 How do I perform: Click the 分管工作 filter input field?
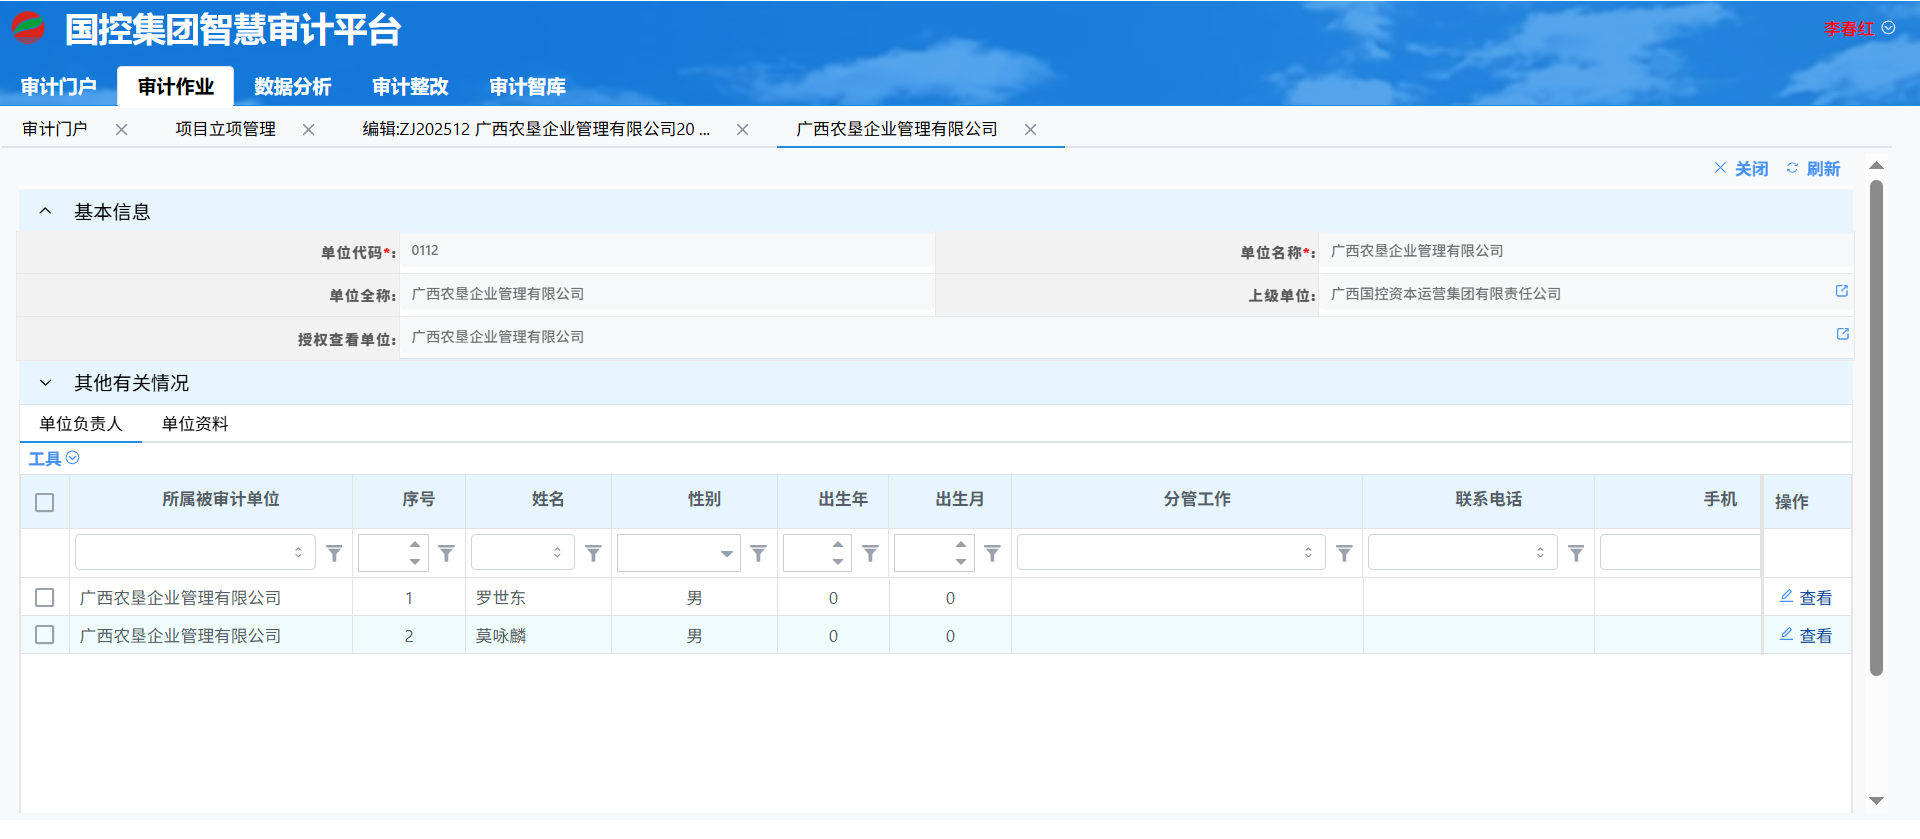click(x=1160, y=553)
